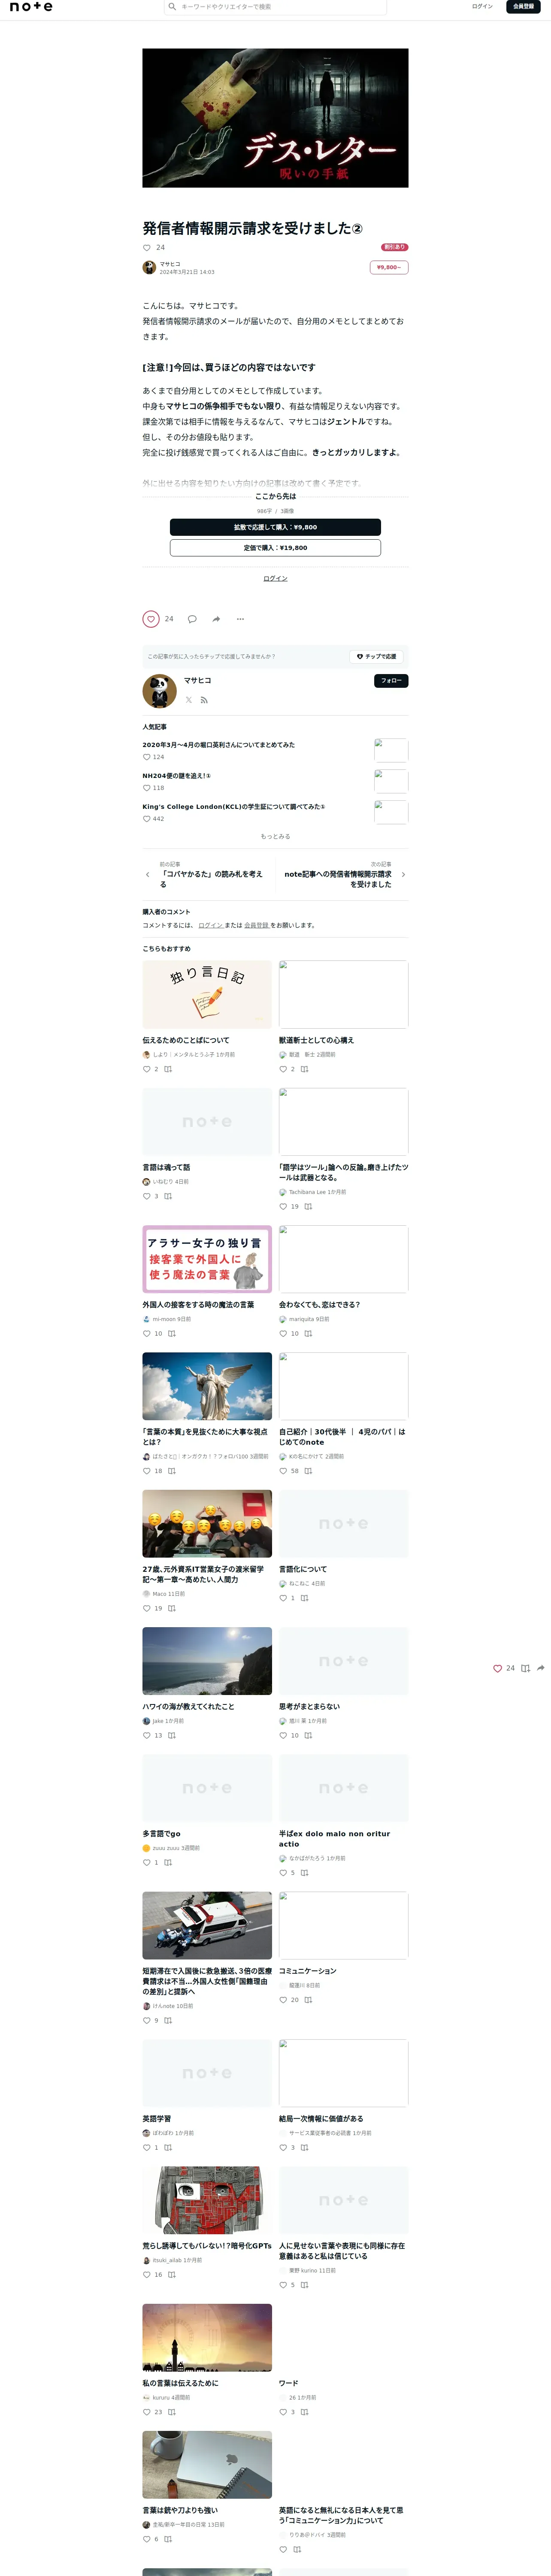Open recommended article 私の言葉は伝えるために
Viewport: 551px width, 2576px height.
pos(180,2383)
